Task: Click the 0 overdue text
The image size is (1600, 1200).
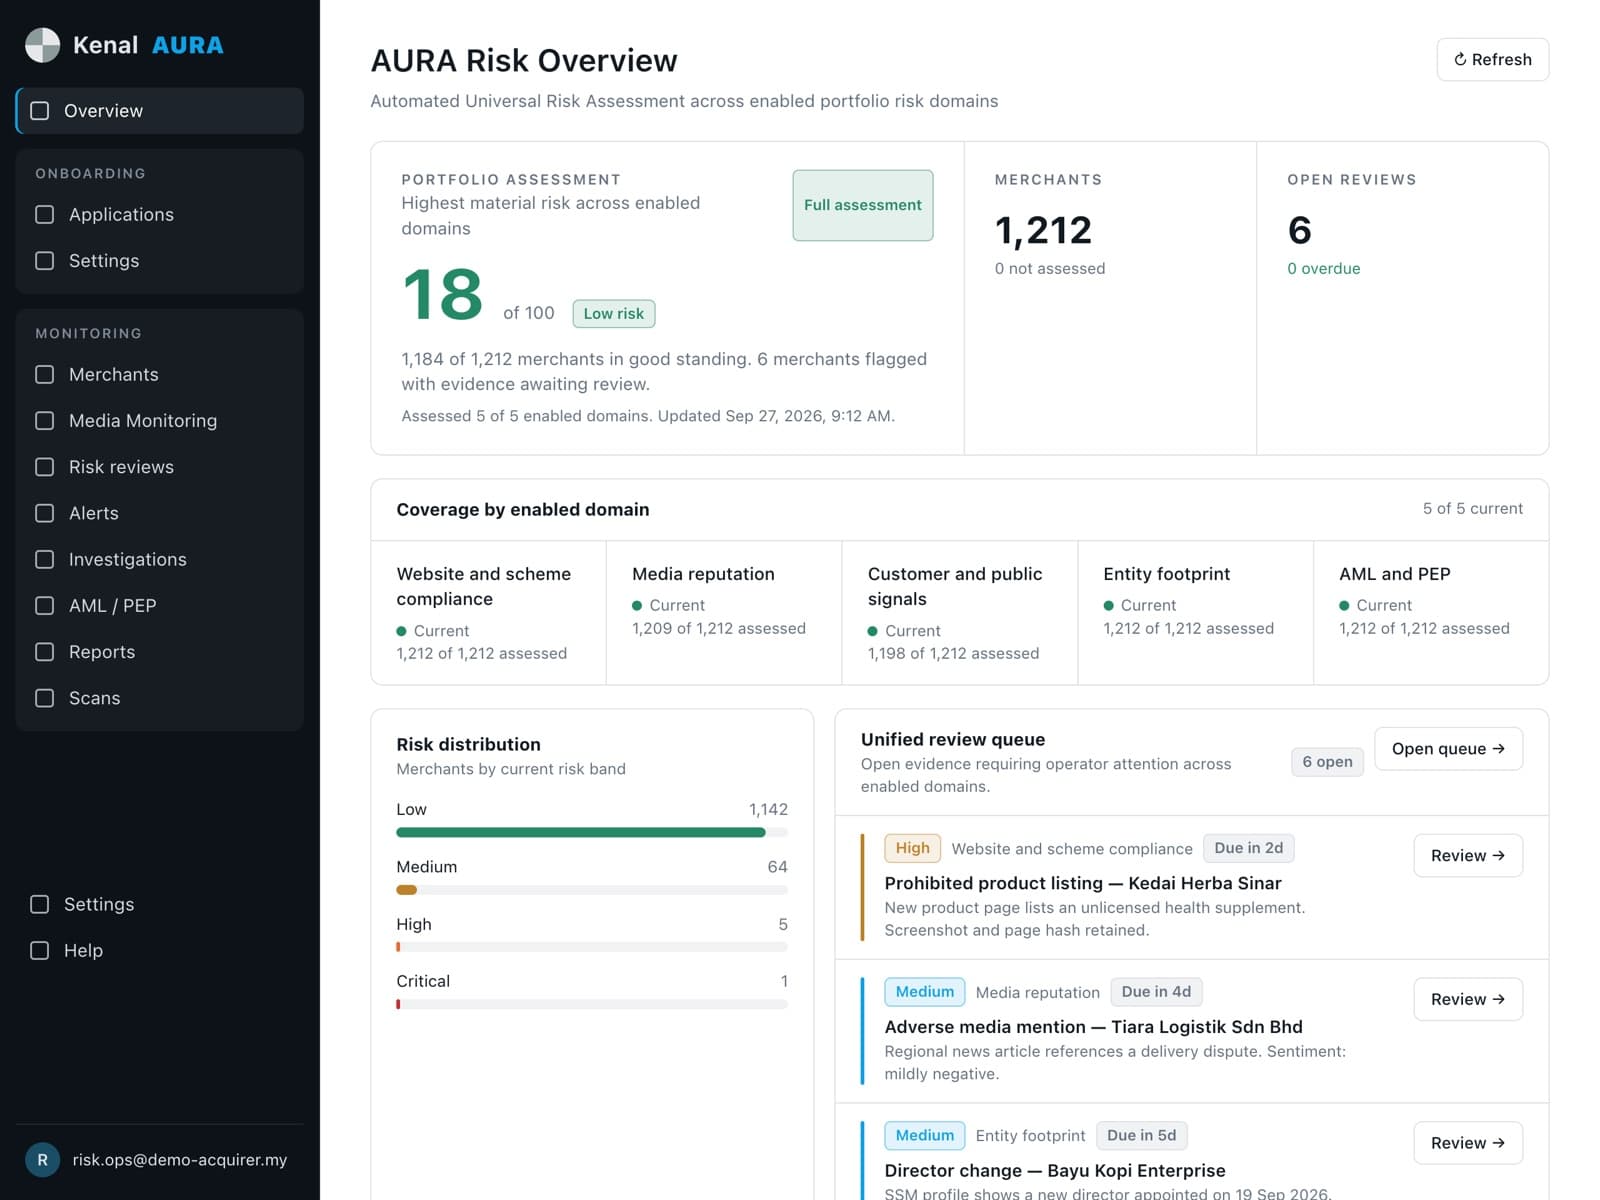Action: coord(1324,269)
